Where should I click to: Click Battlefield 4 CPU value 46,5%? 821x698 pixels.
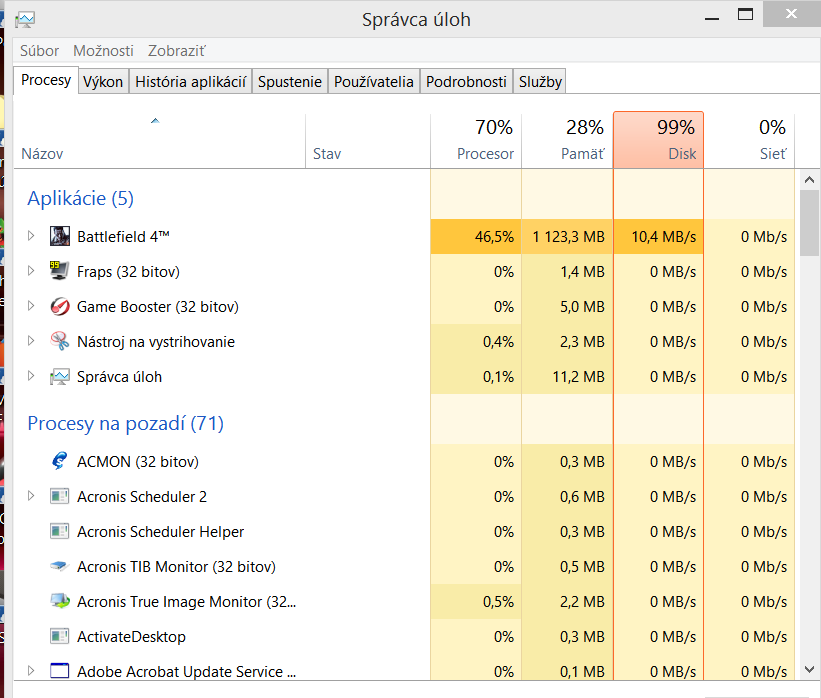pos(494,237)
